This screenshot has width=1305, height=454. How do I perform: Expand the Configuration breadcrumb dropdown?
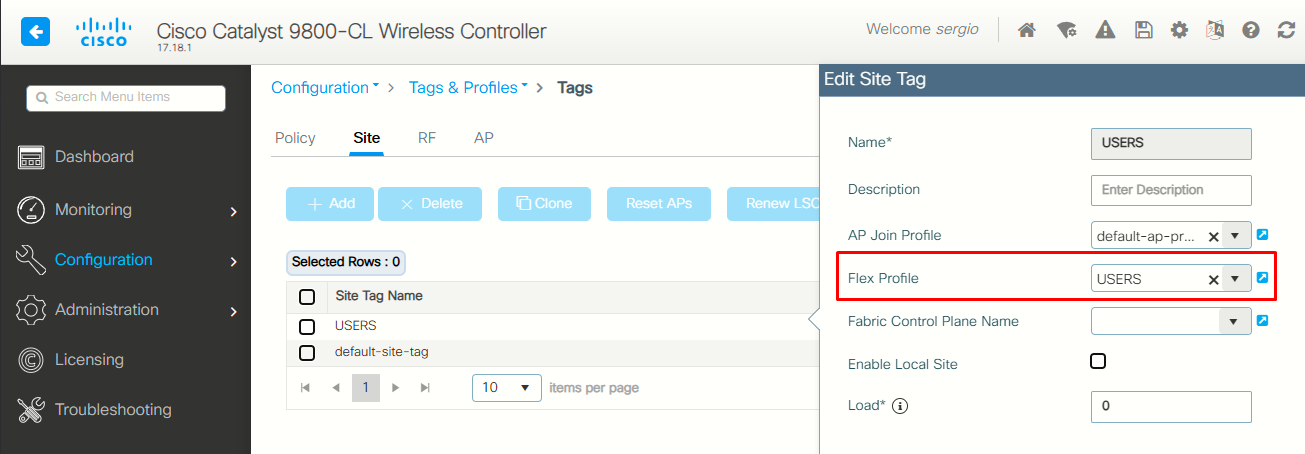pos(376,87)
